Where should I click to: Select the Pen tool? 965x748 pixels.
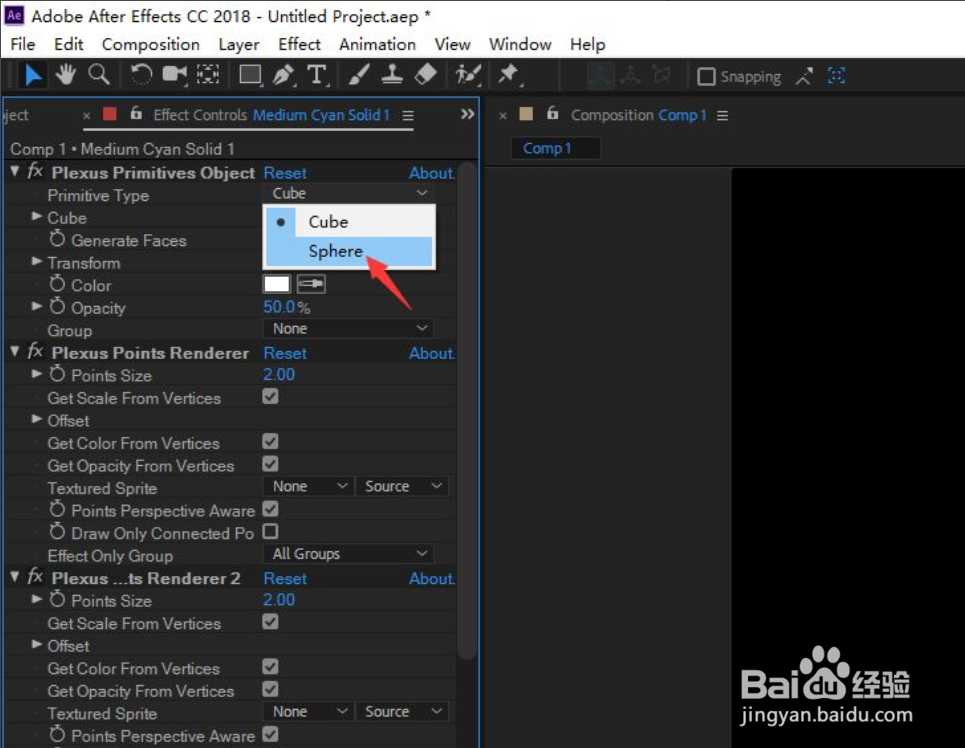pos(283,75)
